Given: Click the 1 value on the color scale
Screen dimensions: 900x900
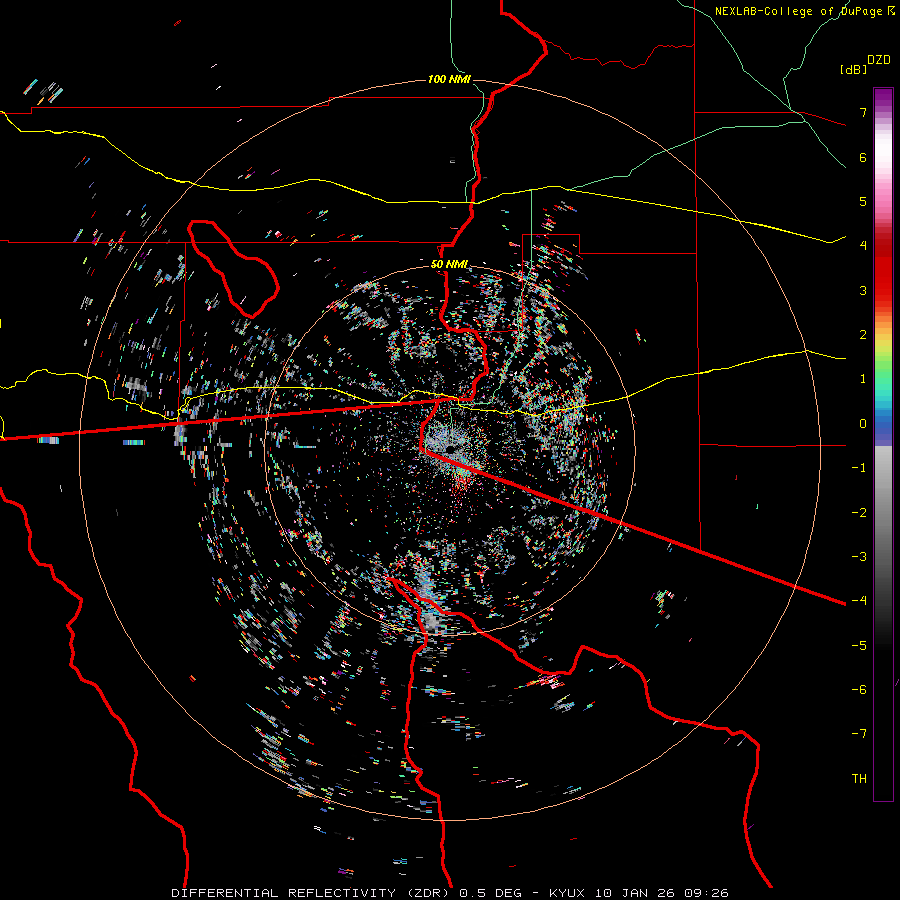Looking at the screenshot, I should tap(863, 379).
